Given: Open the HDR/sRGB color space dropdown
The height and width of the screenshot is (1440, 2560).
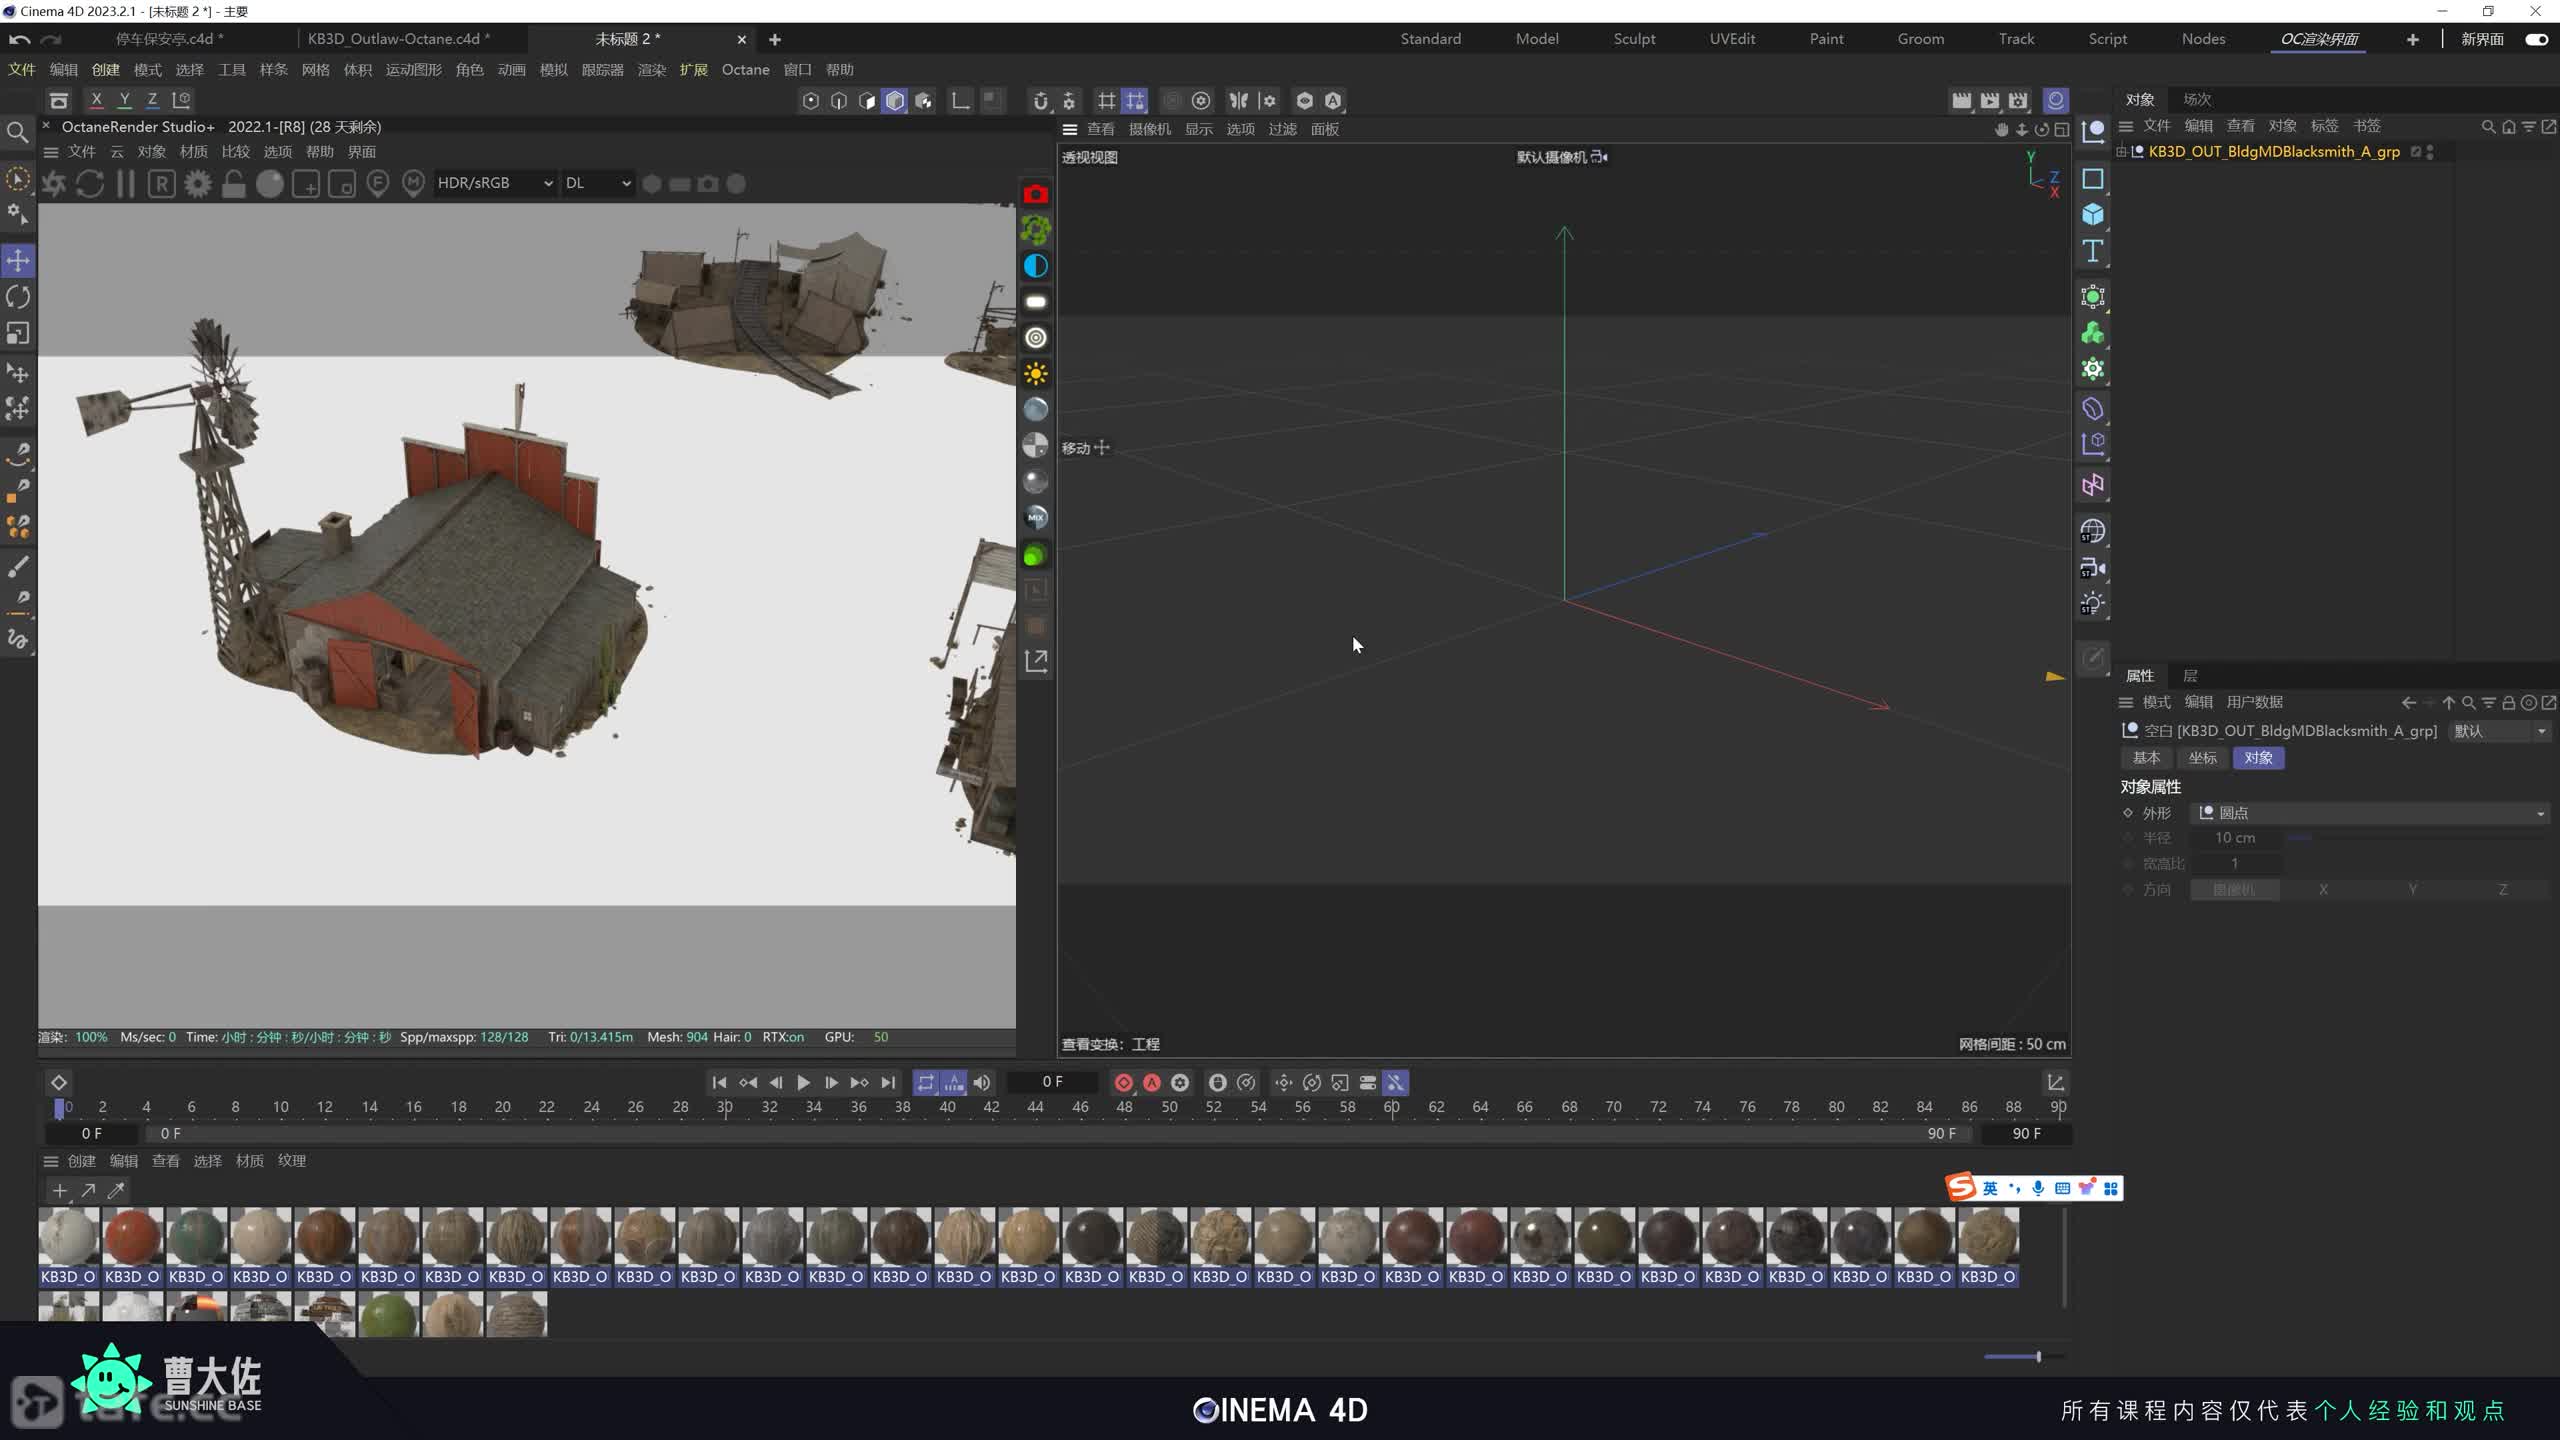Looking at the screenshot, I should 494,183.
